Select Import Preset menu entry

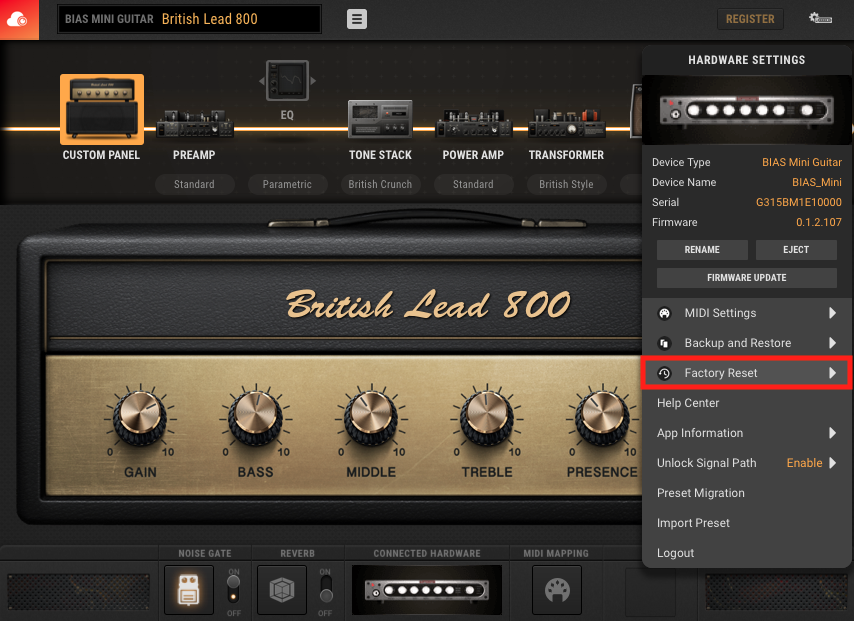(x=747, y=522)
